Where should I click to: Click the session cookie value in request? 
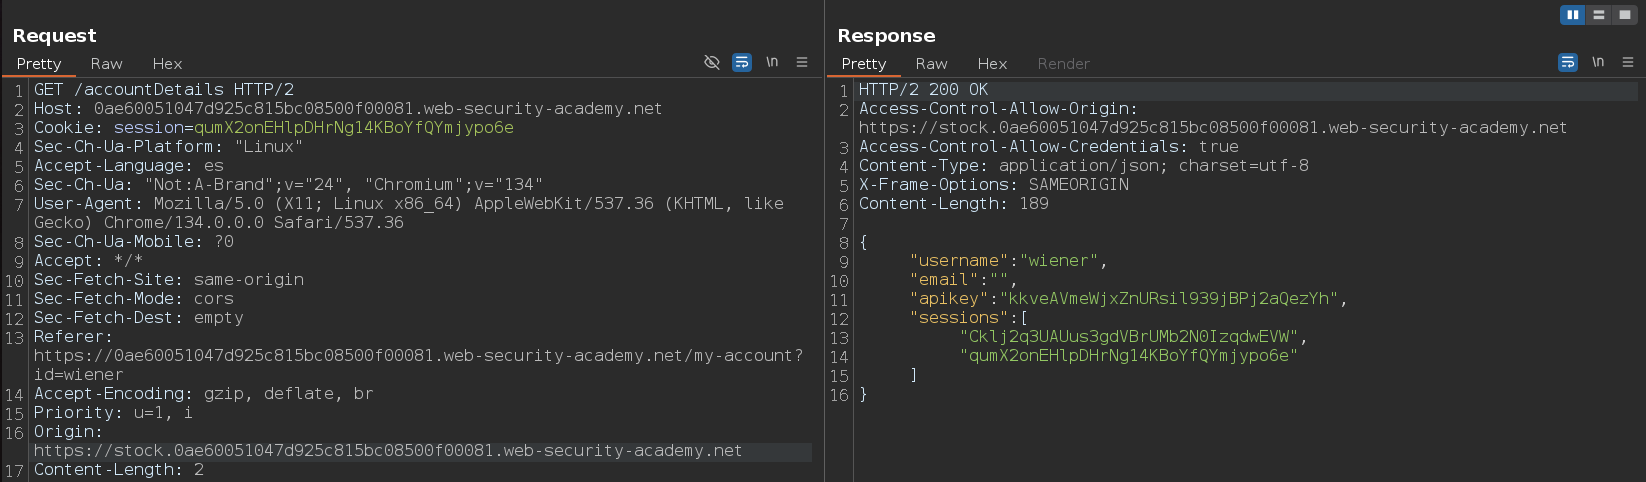(354, 128)
